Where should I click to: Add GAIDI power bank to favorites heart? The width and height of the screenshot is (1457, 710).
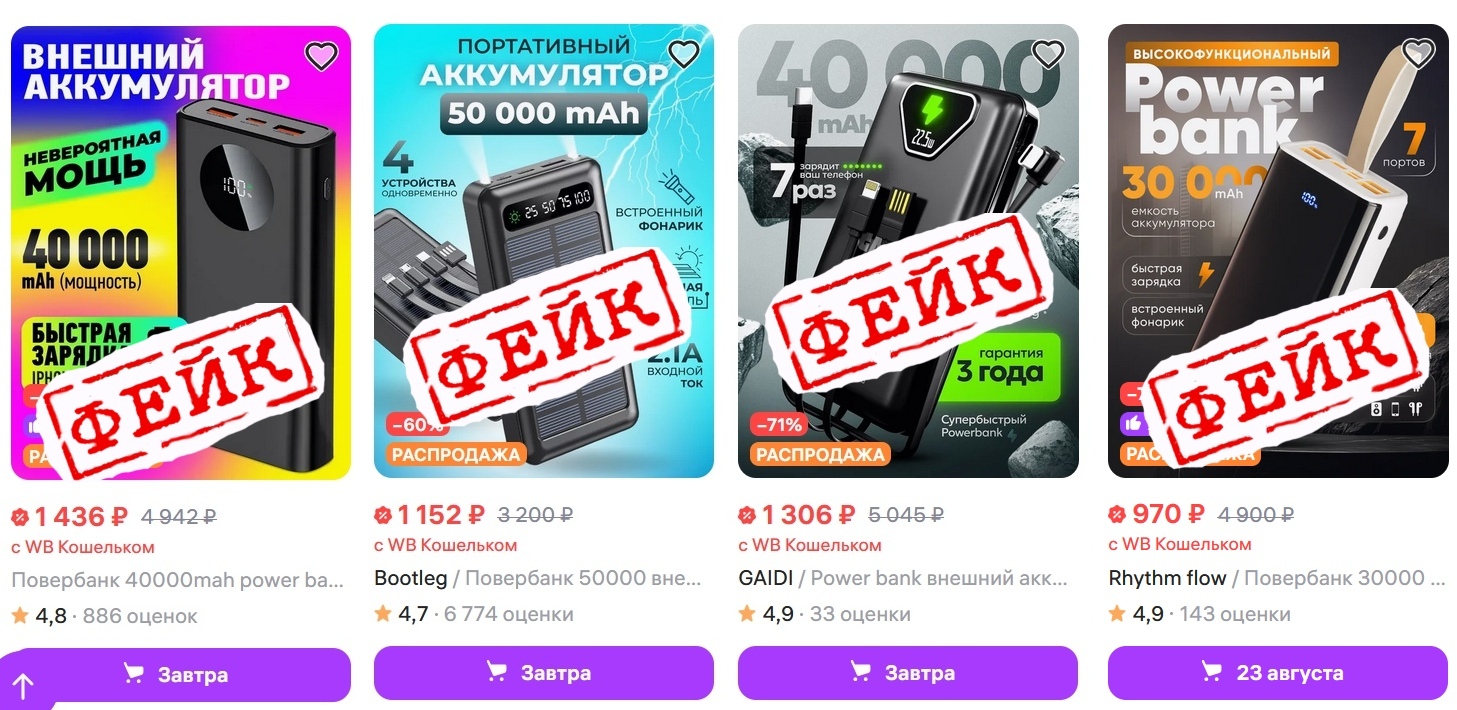click(1048, 54)
